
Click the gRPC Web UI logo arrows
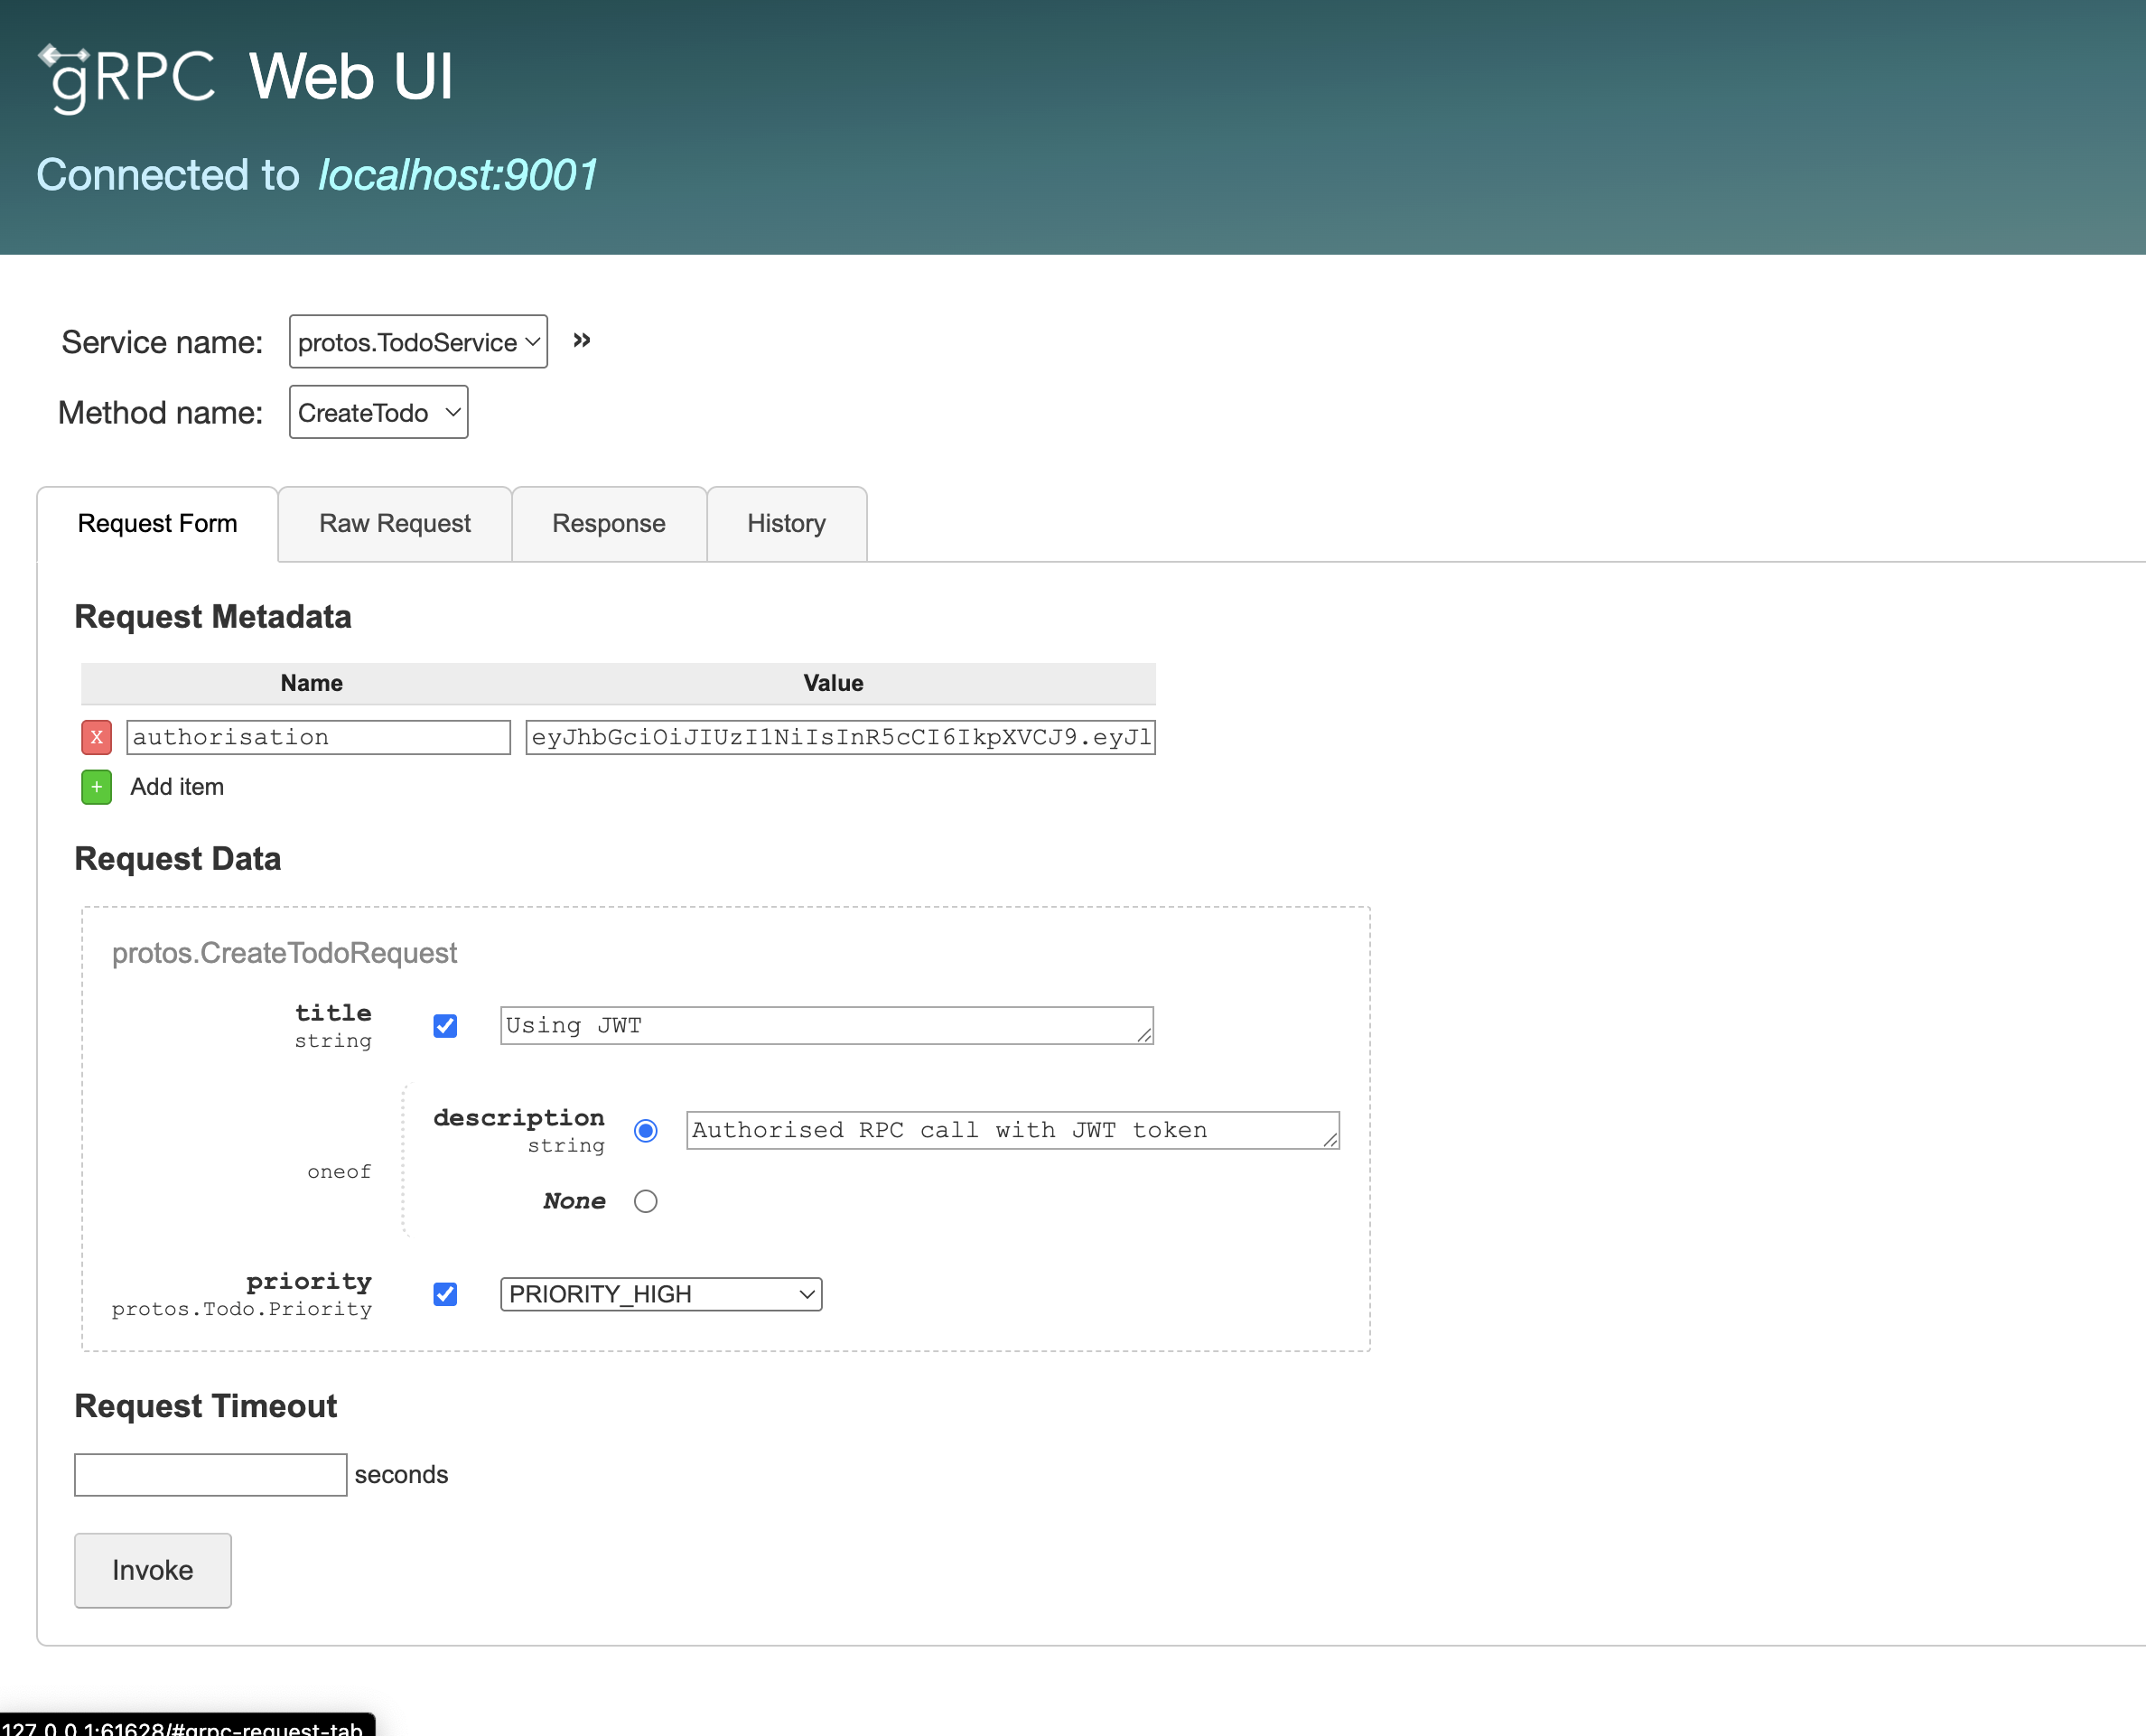coord(65,54)
